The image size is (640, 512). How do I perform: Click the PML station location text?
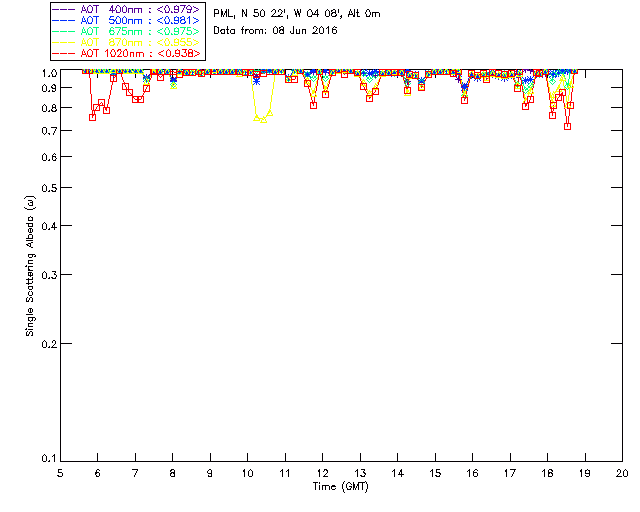(x=297, y=13)
